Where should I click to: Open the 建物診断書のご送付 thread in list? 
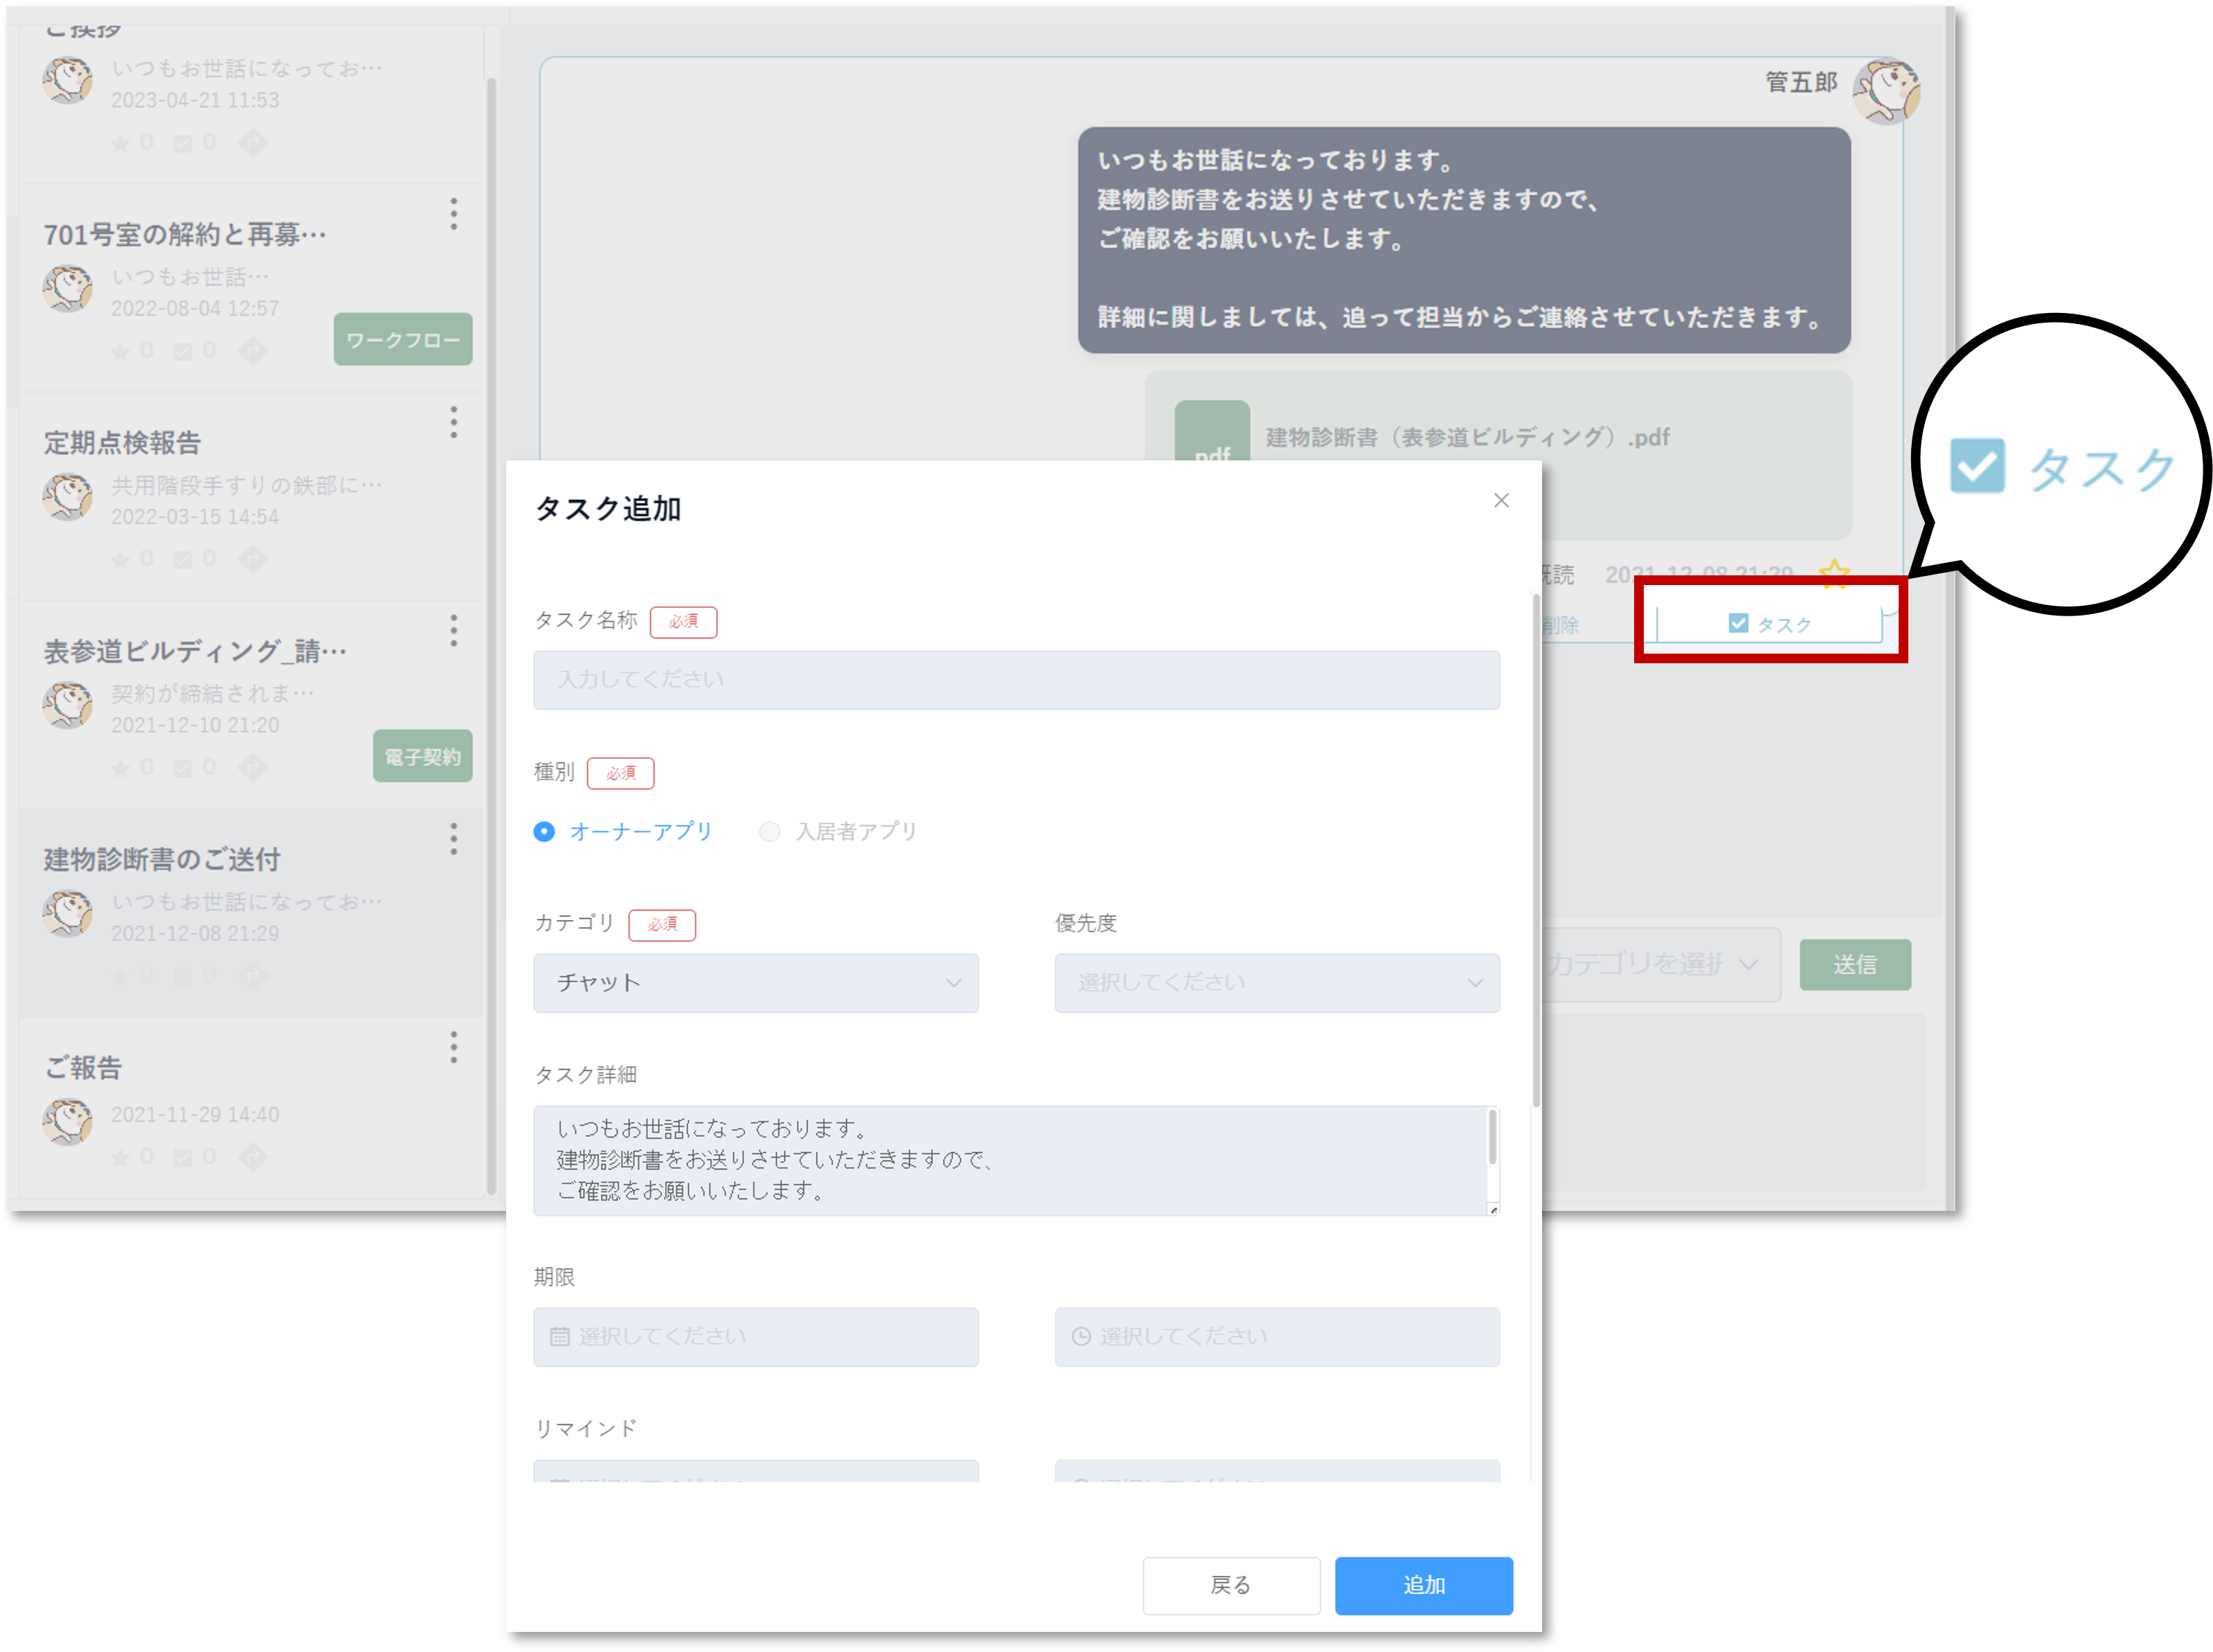pyautogui.click(x=162, y=860)
